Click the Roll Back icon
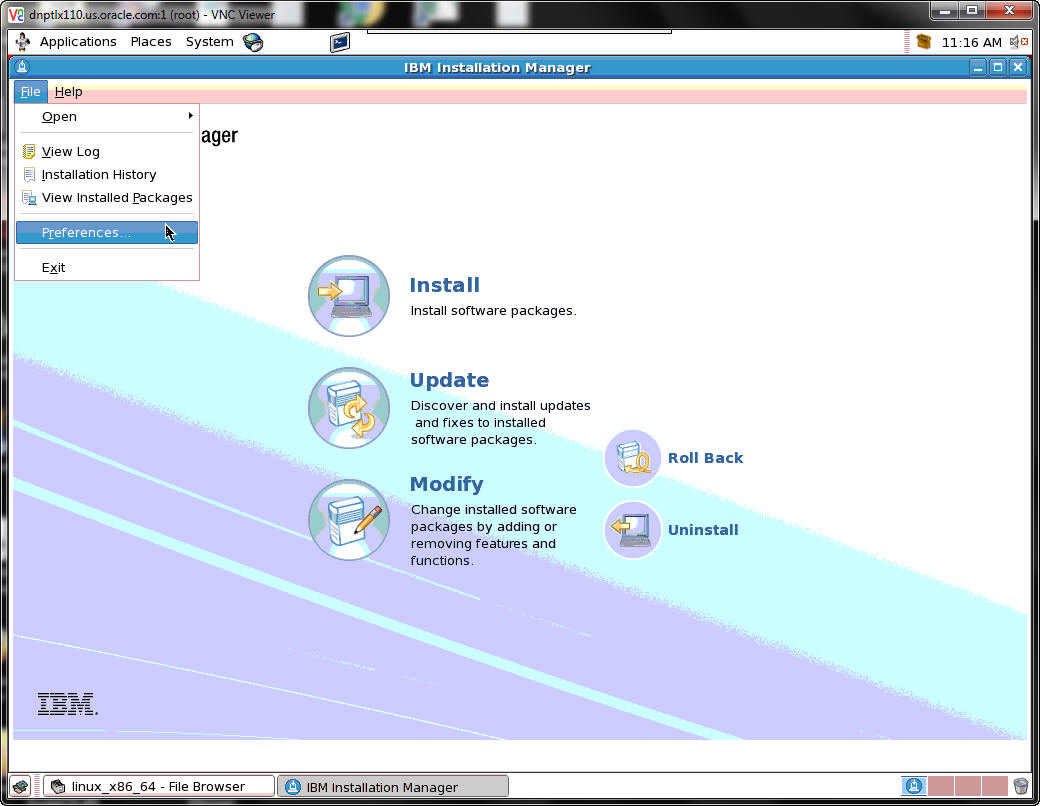This screenshot has width=1040, height=806. click(632, 458)
